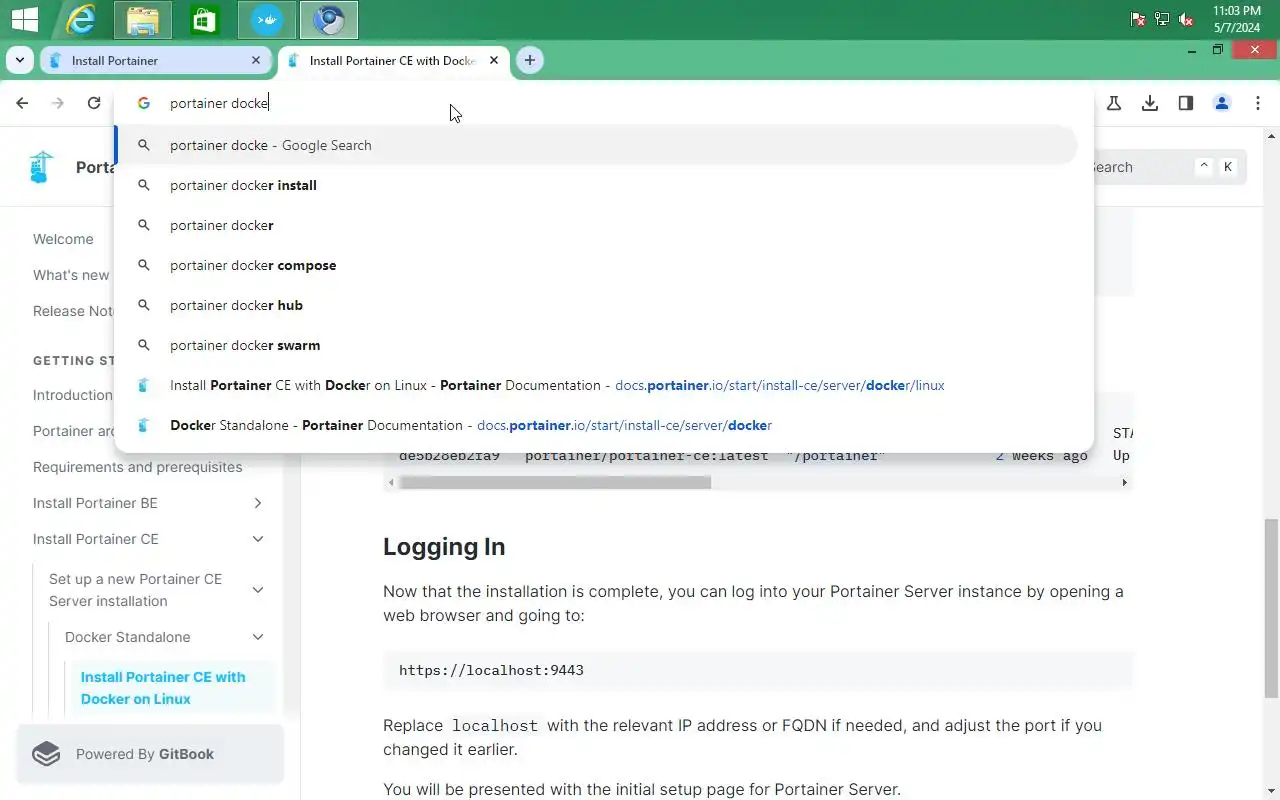
Task: Open the Docker Standalone sidebar page
Action: 128,637
